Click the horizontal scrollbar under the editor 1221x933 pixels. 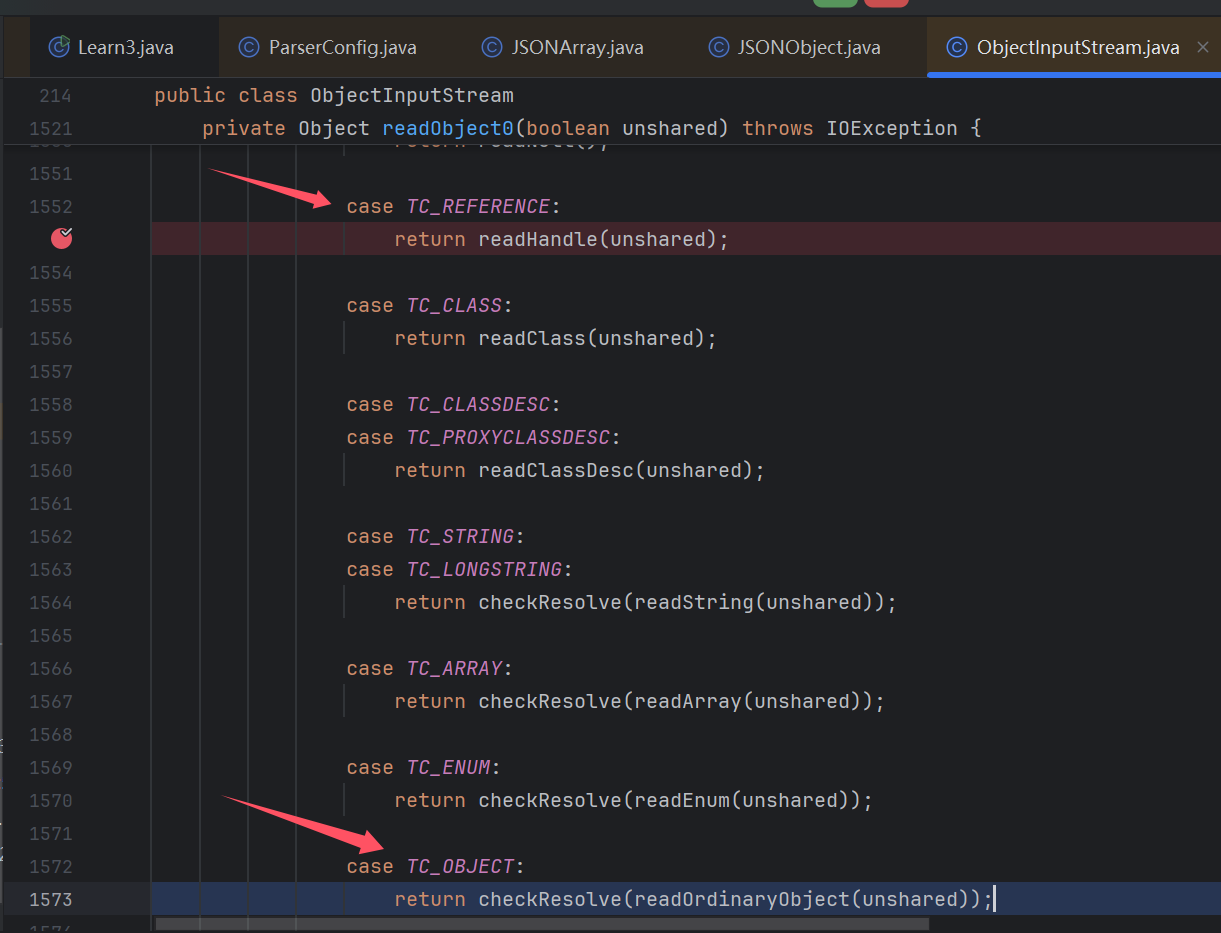(542, 923)
